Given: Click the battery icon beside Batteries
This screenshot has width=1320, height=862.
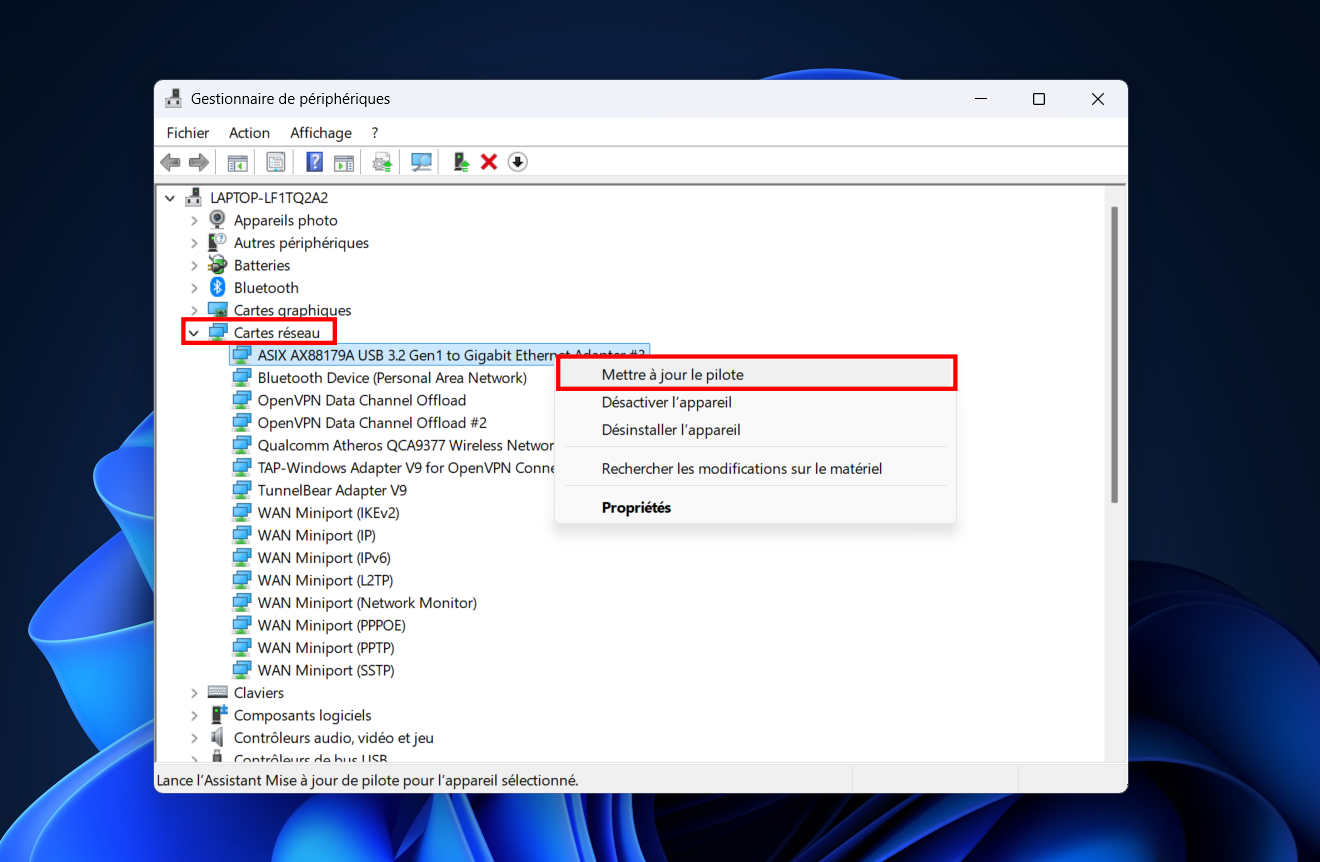Looking at the screenshot, I should point(217,265).
